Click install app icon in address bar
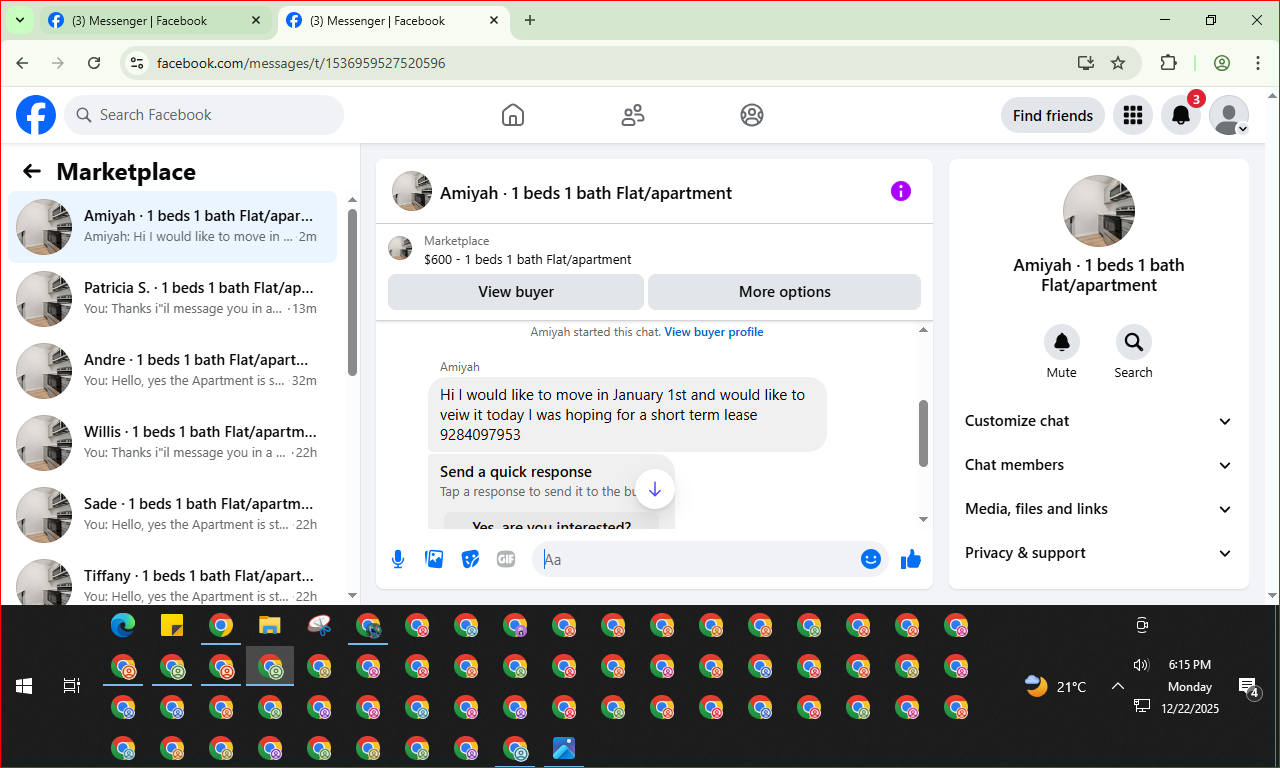Image resolution: width=1280 pixels, height=768 pixels. click(x=1086, y=63)
